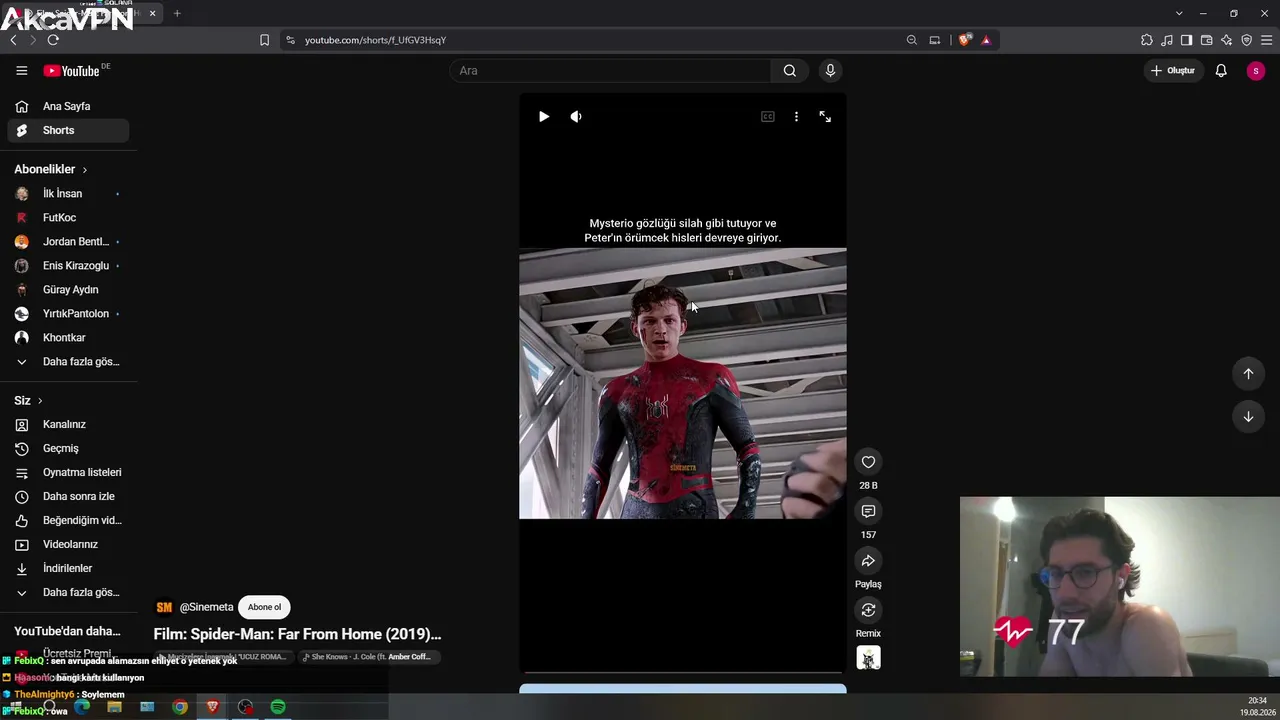The height and width of the screenshot is (720, 1280).
Task: Open İndirilenler downloads
Action: coord(68,569)
